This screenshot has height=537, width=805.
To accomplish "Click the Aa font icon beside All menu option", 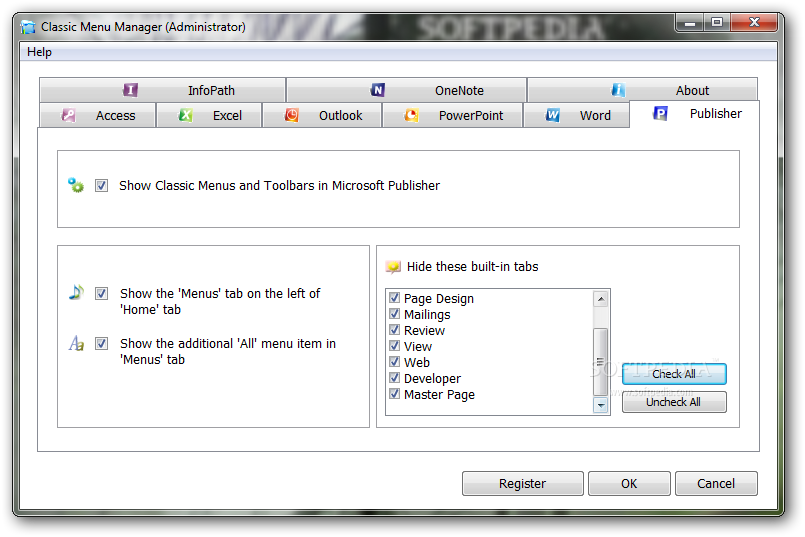I will pyautogui.click(x=76, y=343).
